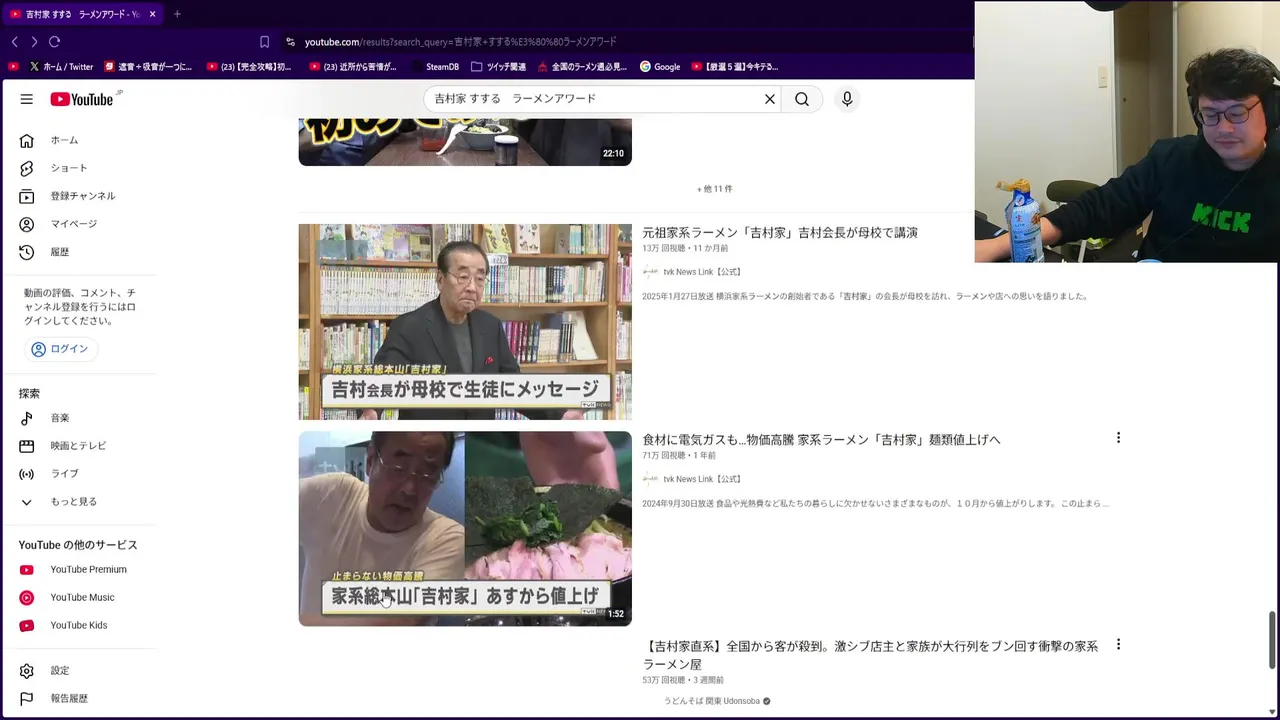This screenshot has height=720, width=1280.
Task: Click the 2025年1月27日放送 video description
Action: click(865, 296)
